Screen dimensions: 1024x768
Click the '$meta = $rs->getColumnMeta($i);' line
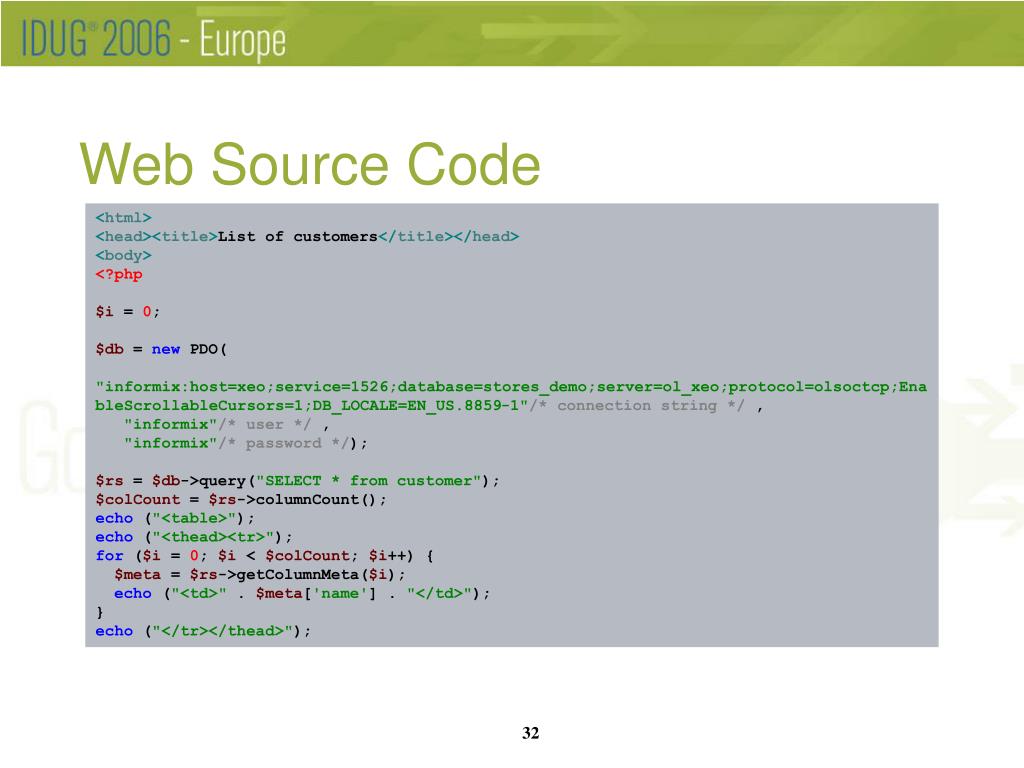[259, 575]
